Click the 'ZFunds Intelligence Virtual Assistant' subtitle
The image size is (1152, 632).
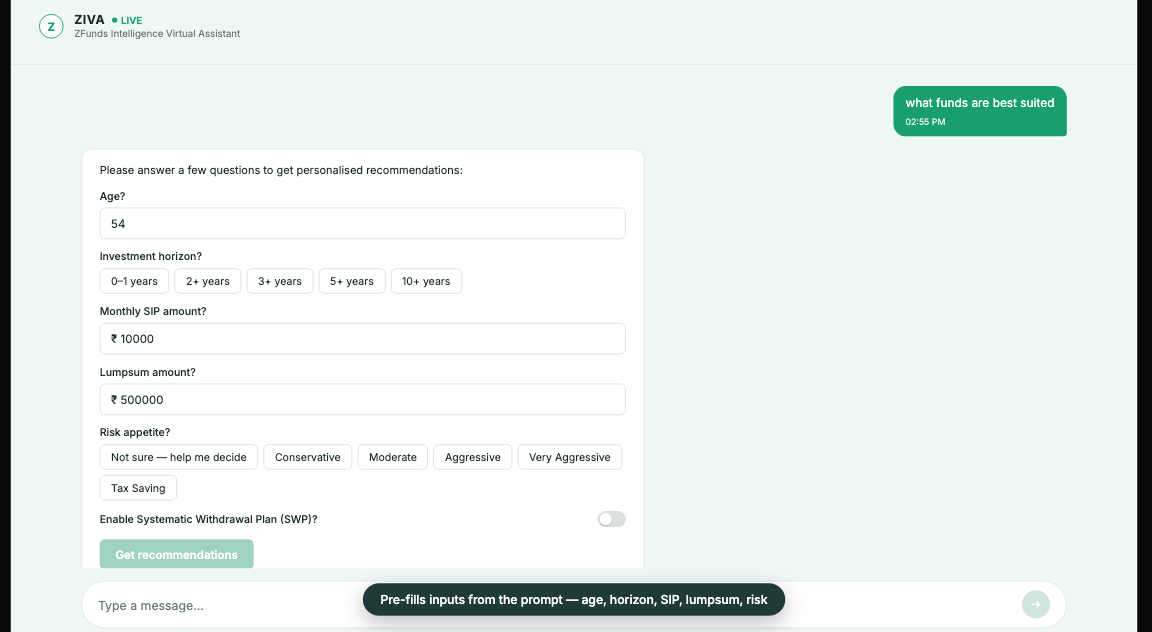pyautogui.click(x=157, y=34)
